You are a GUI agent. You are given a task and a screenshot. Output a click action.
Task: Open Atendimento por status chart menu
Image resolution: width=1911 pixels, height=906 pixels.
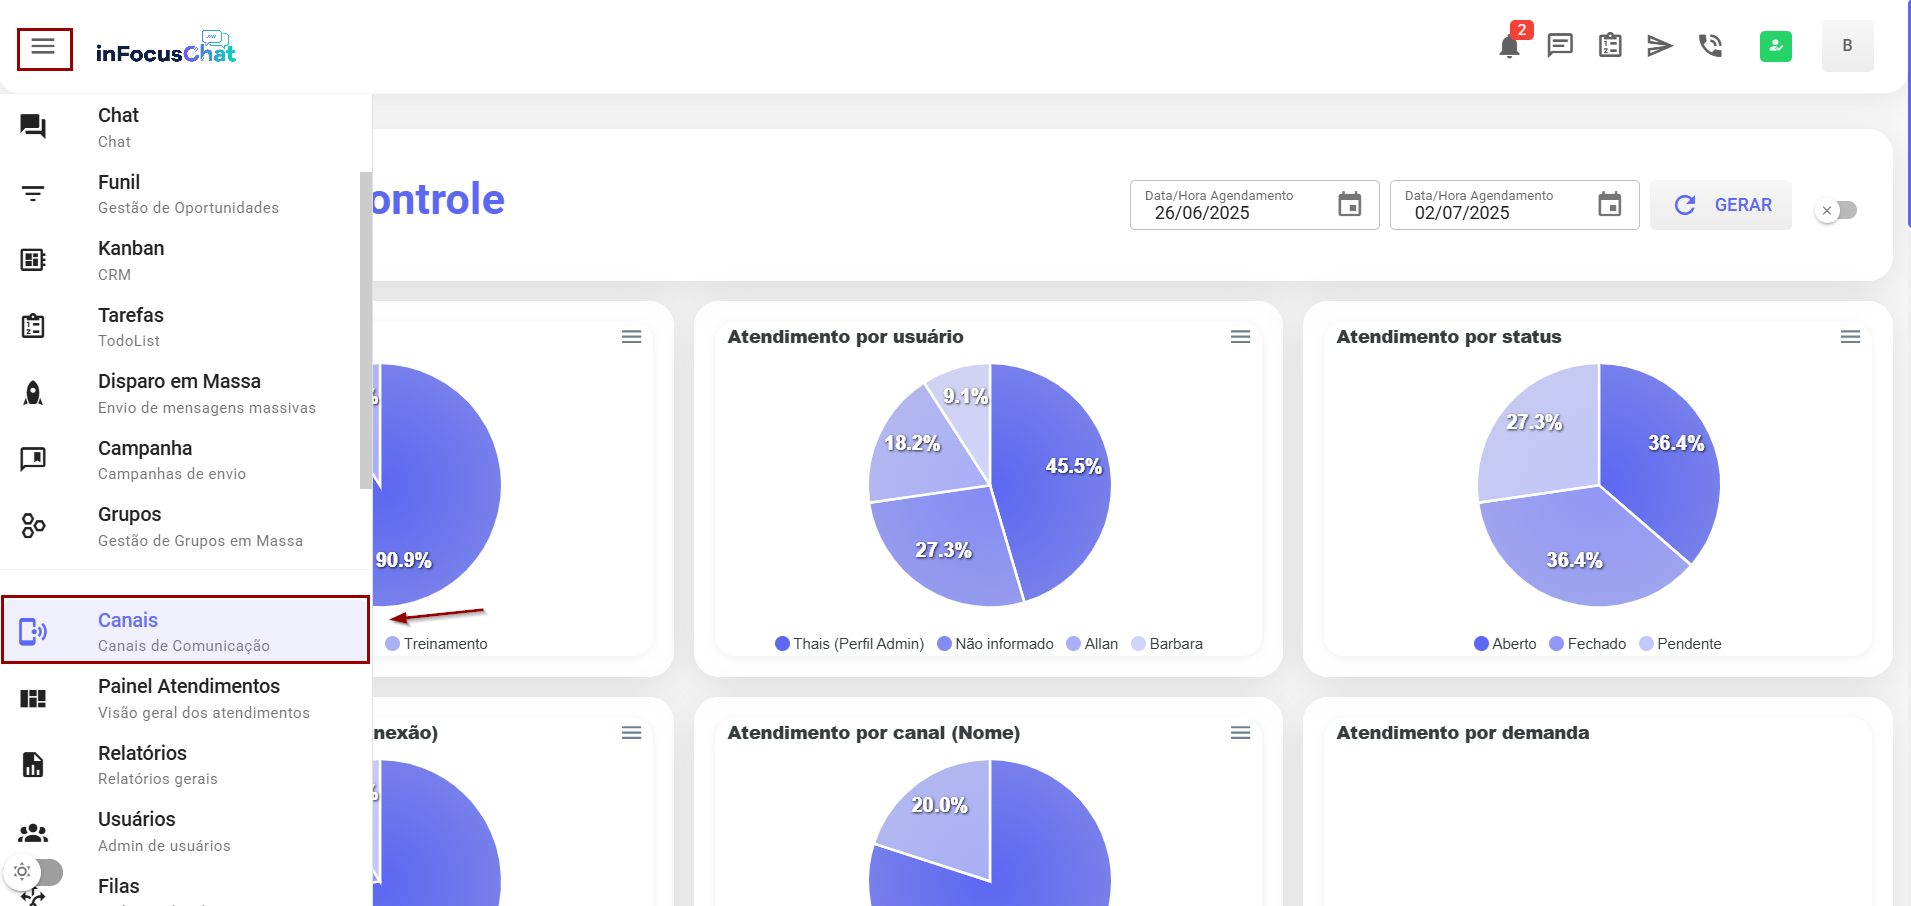pos(1849,337)
